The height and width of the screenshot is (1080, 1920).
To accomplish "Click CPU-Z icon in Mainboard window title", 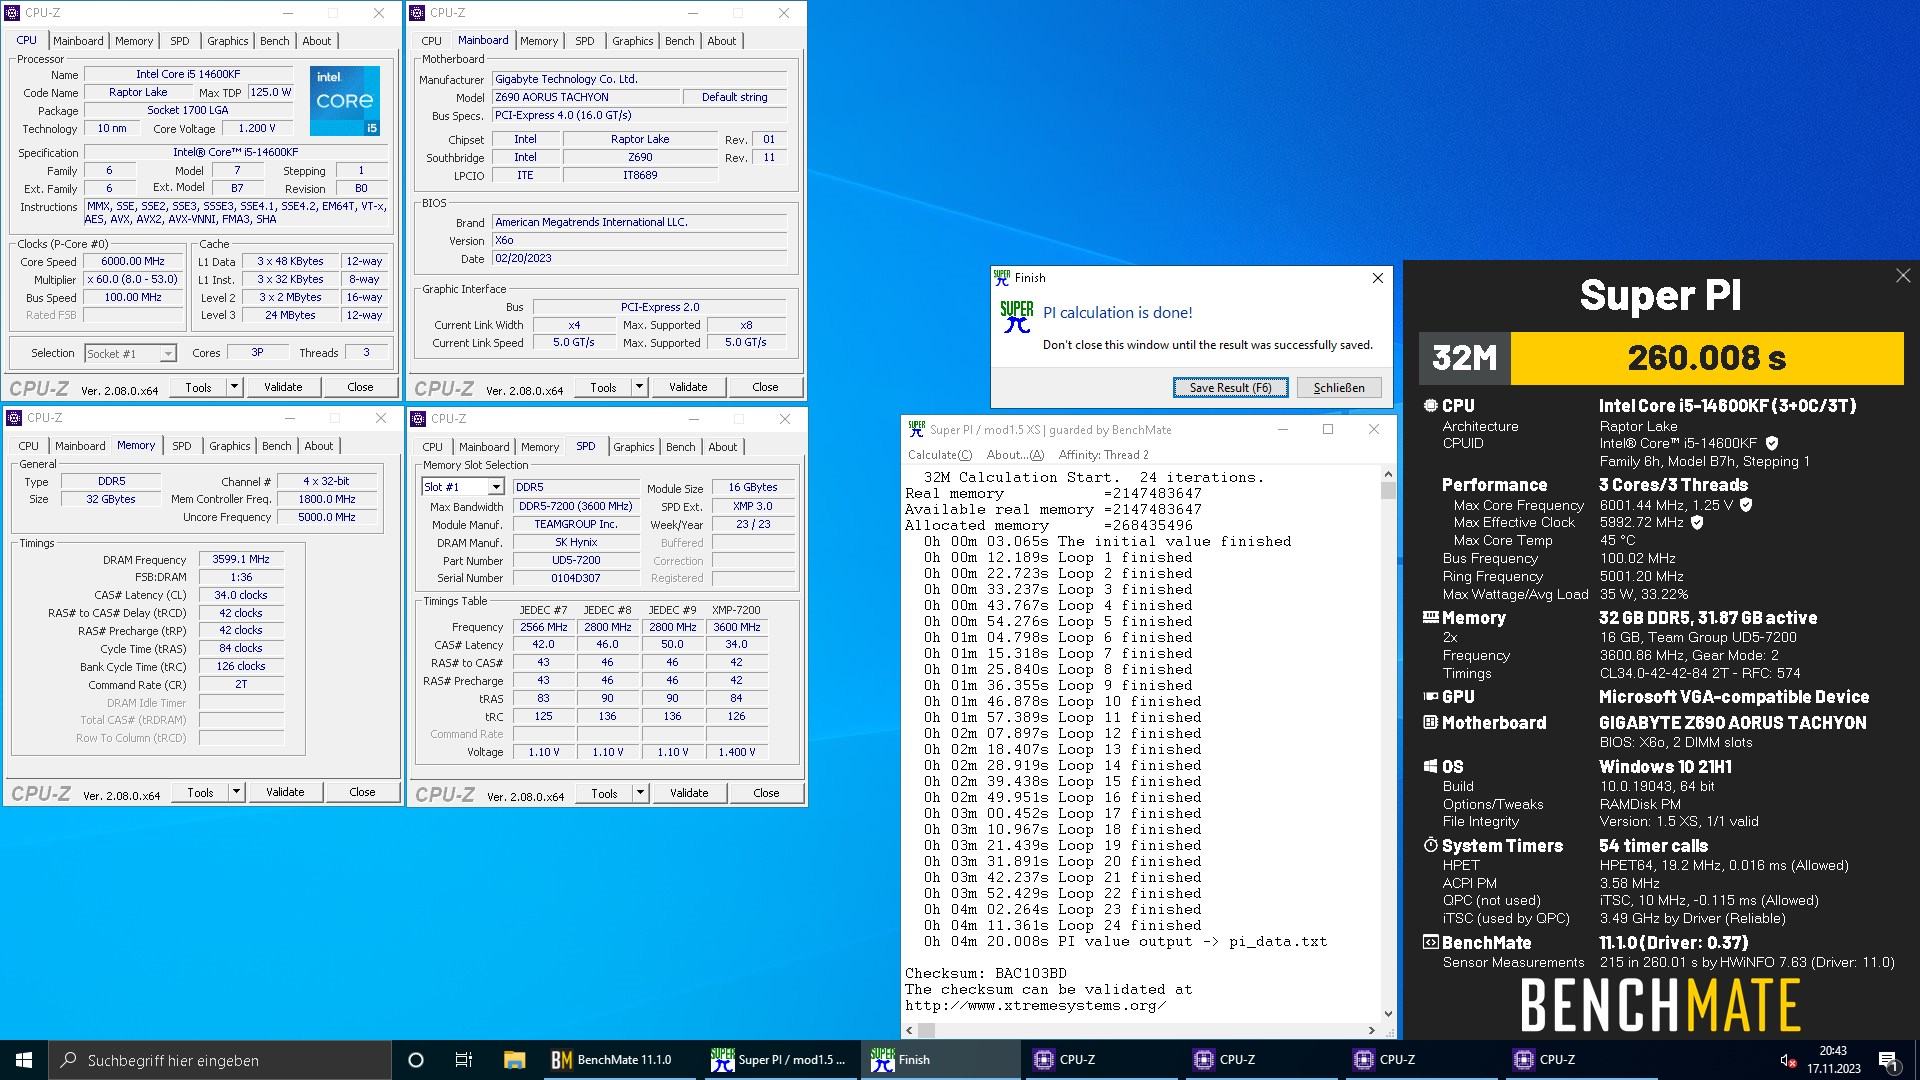I will (418, 13).
